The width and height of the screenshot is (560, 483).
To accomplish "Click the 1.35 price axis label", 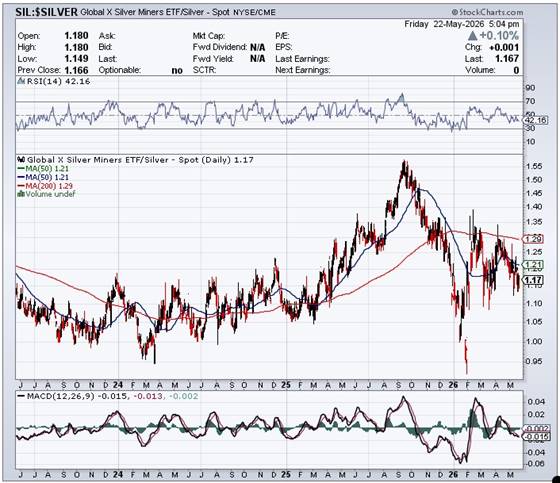I will (x=534, y=222).
